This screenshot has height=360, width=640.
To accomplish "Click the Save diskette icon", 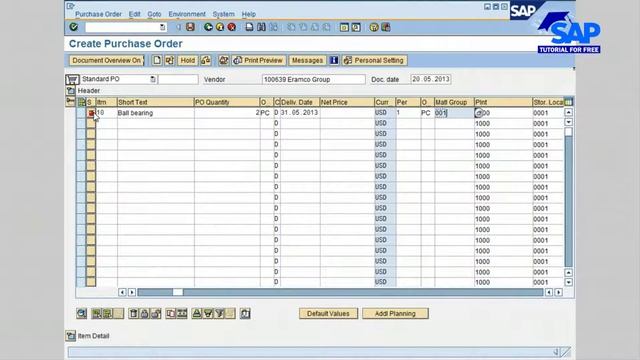I will pos(190,27).
